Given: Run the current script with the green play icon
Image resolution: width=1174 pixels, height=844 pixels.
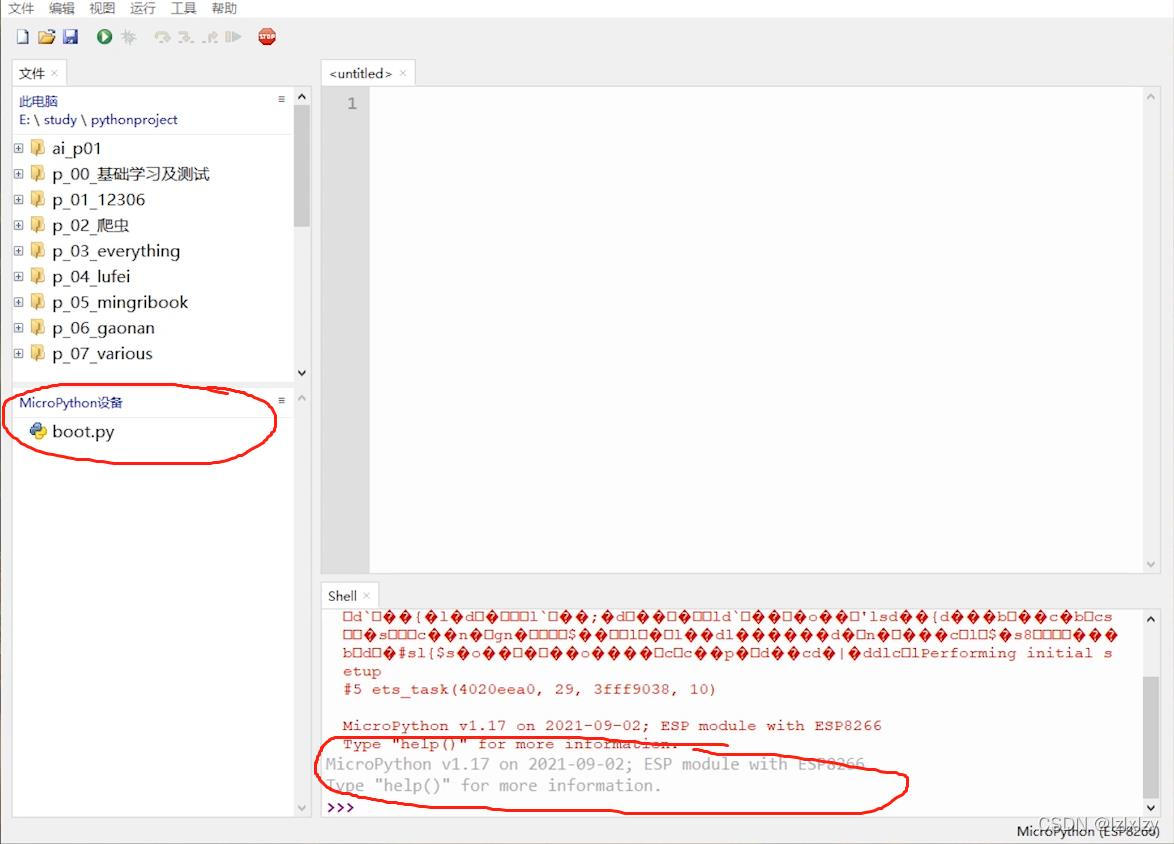Looking at the screenshot, I should click(x=104, y=37).
